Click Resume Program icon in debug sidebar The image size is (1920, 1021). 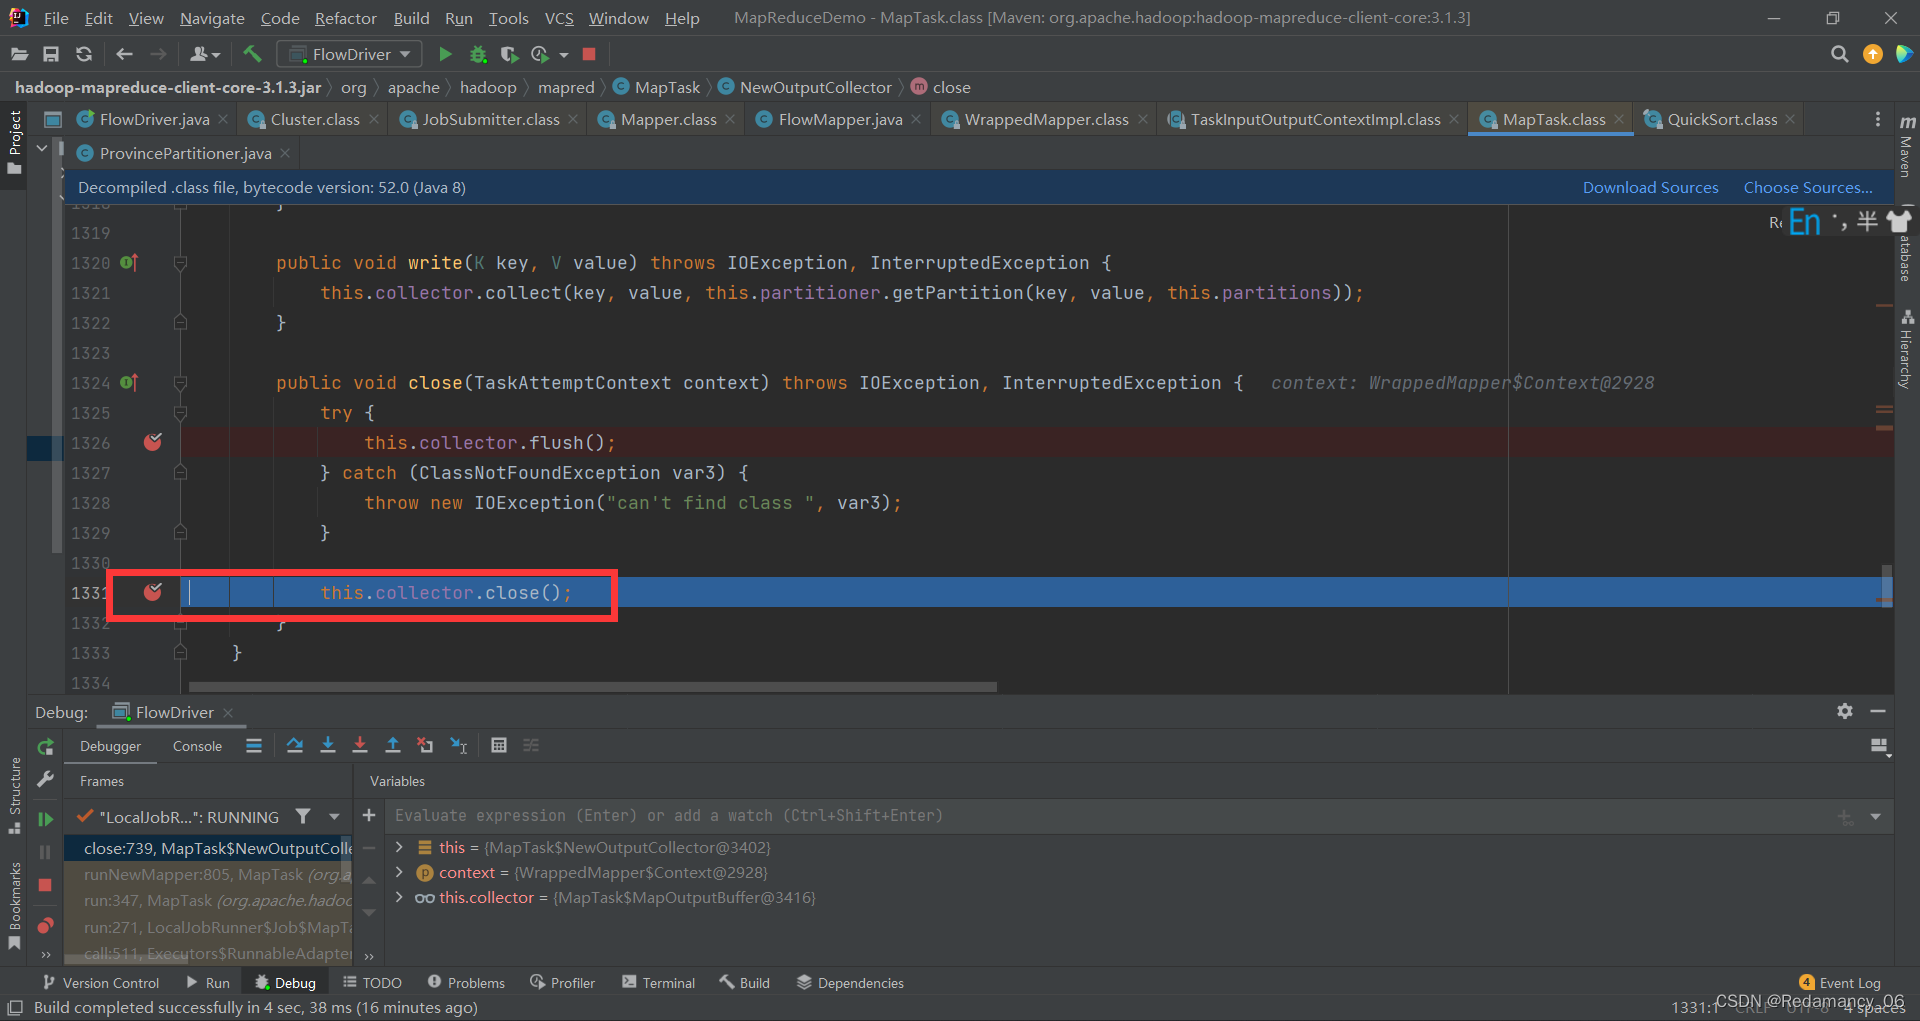pos(45,819)
